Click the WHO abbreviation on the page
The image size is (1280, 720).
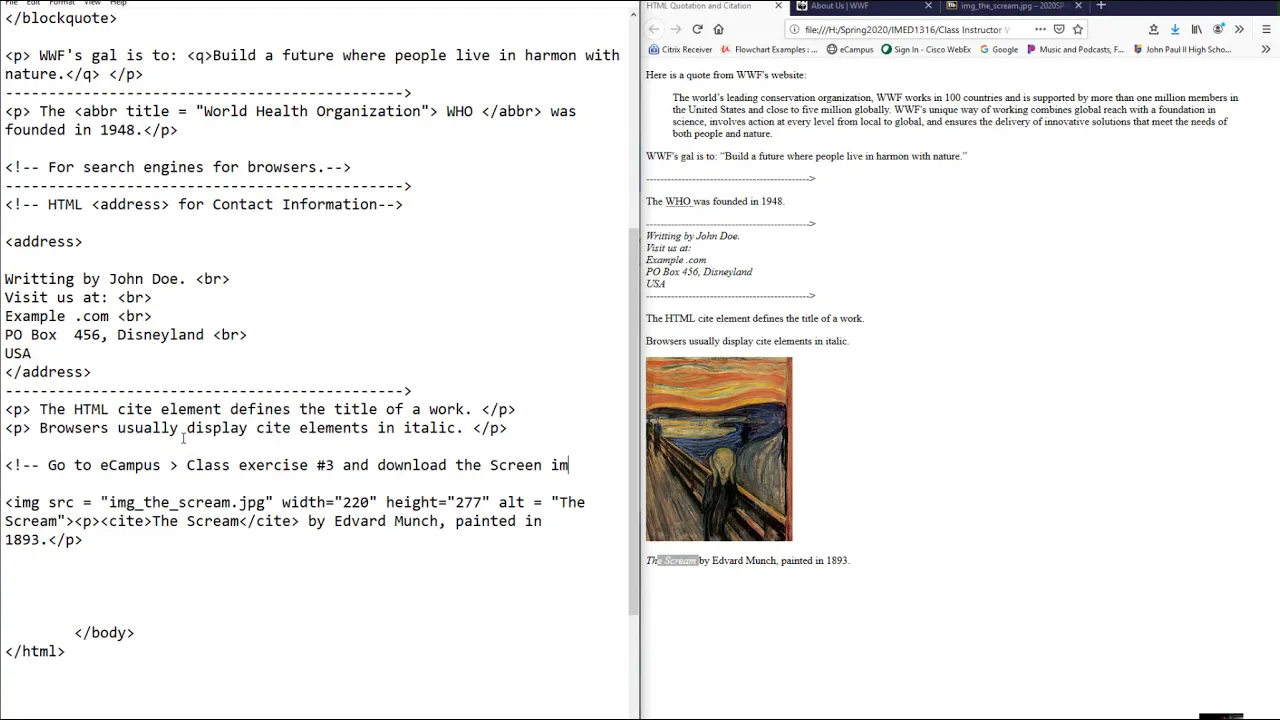click(678, 201)
